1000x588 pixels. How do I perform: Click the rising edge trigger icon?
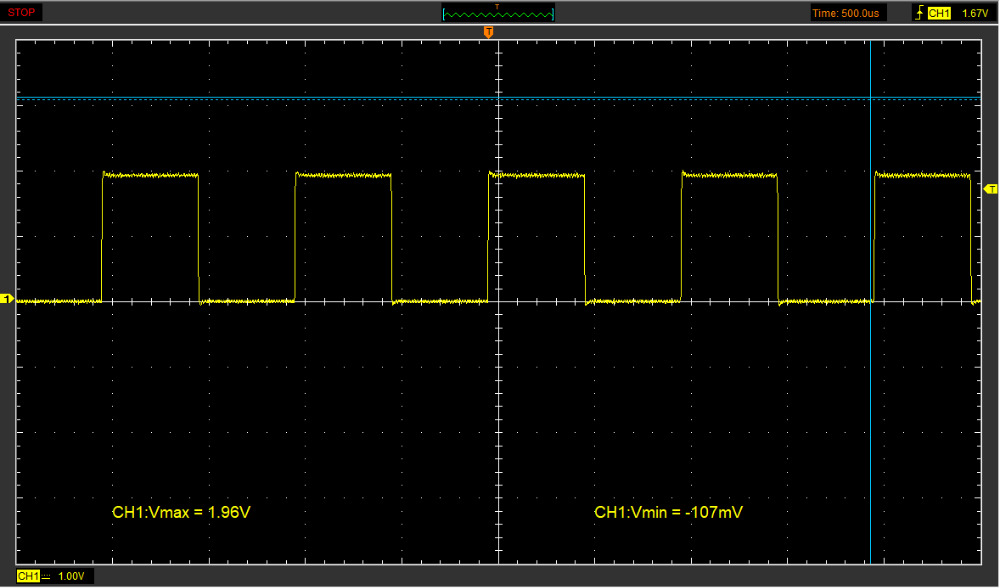click(918, 13)
